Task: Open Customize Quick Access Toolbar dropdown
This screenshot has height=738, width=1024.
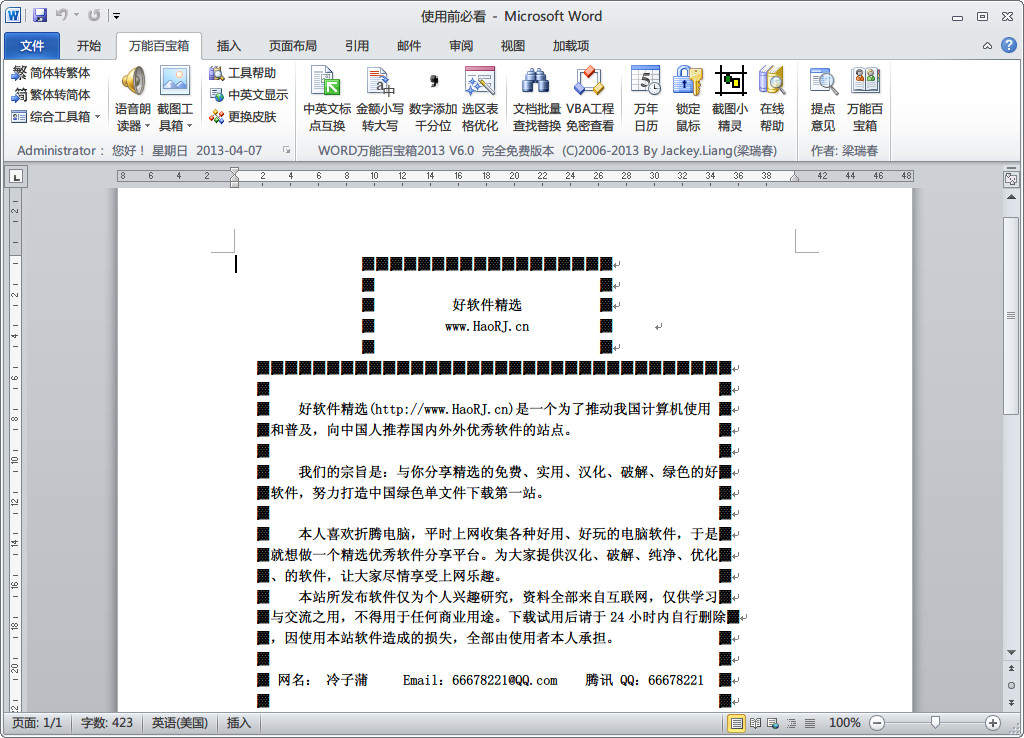Action: tap(116, 16)
